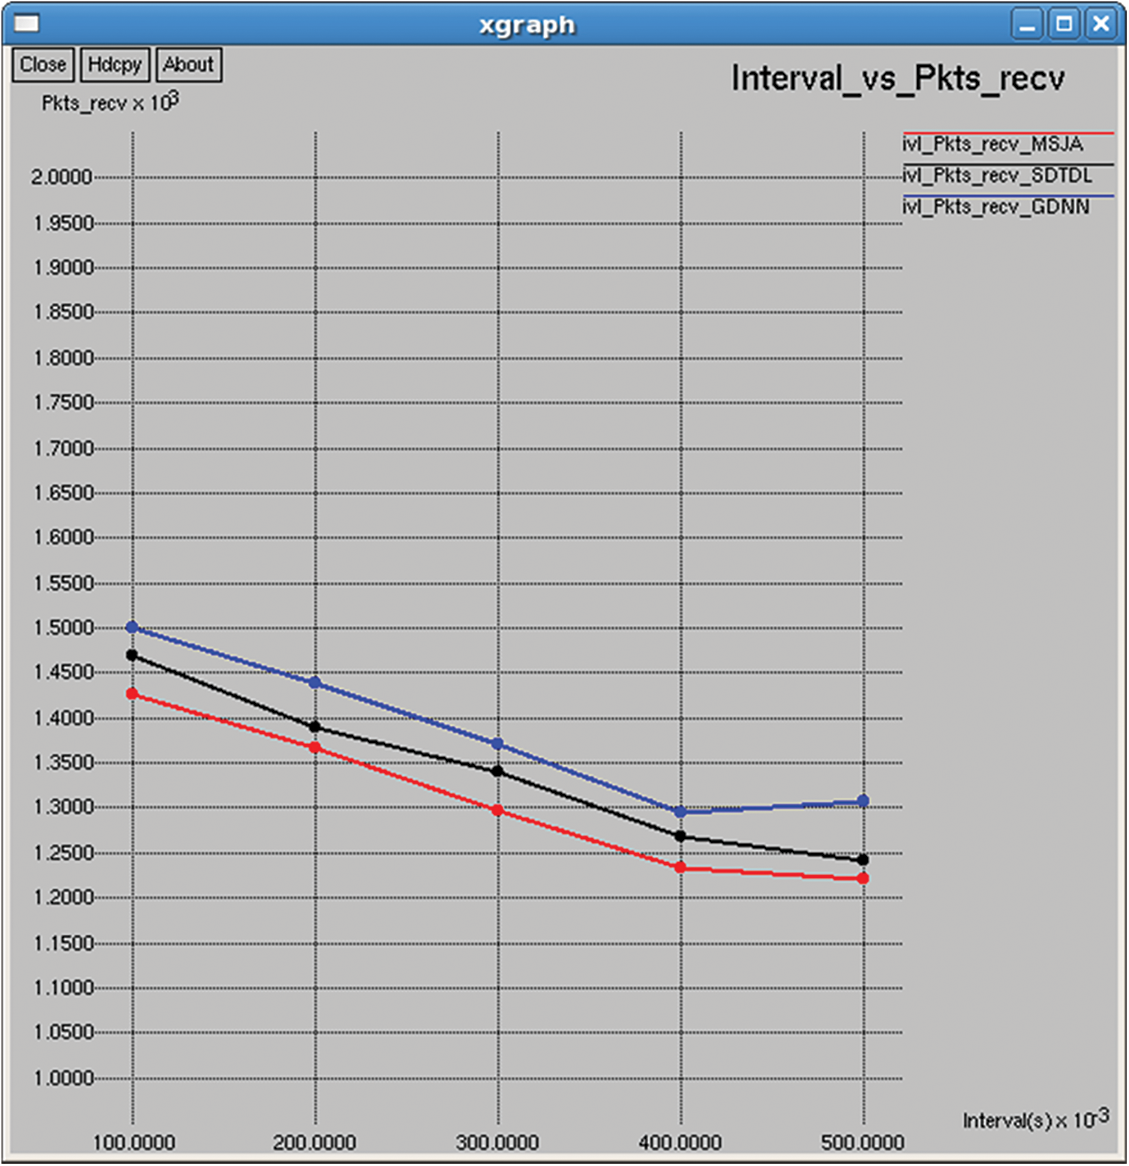The width and height of the screenshot is (1129, 1166).
Task: Click the blue GDNN point at 500.0000
Action: pyautogui.click(x=863, y=801)
